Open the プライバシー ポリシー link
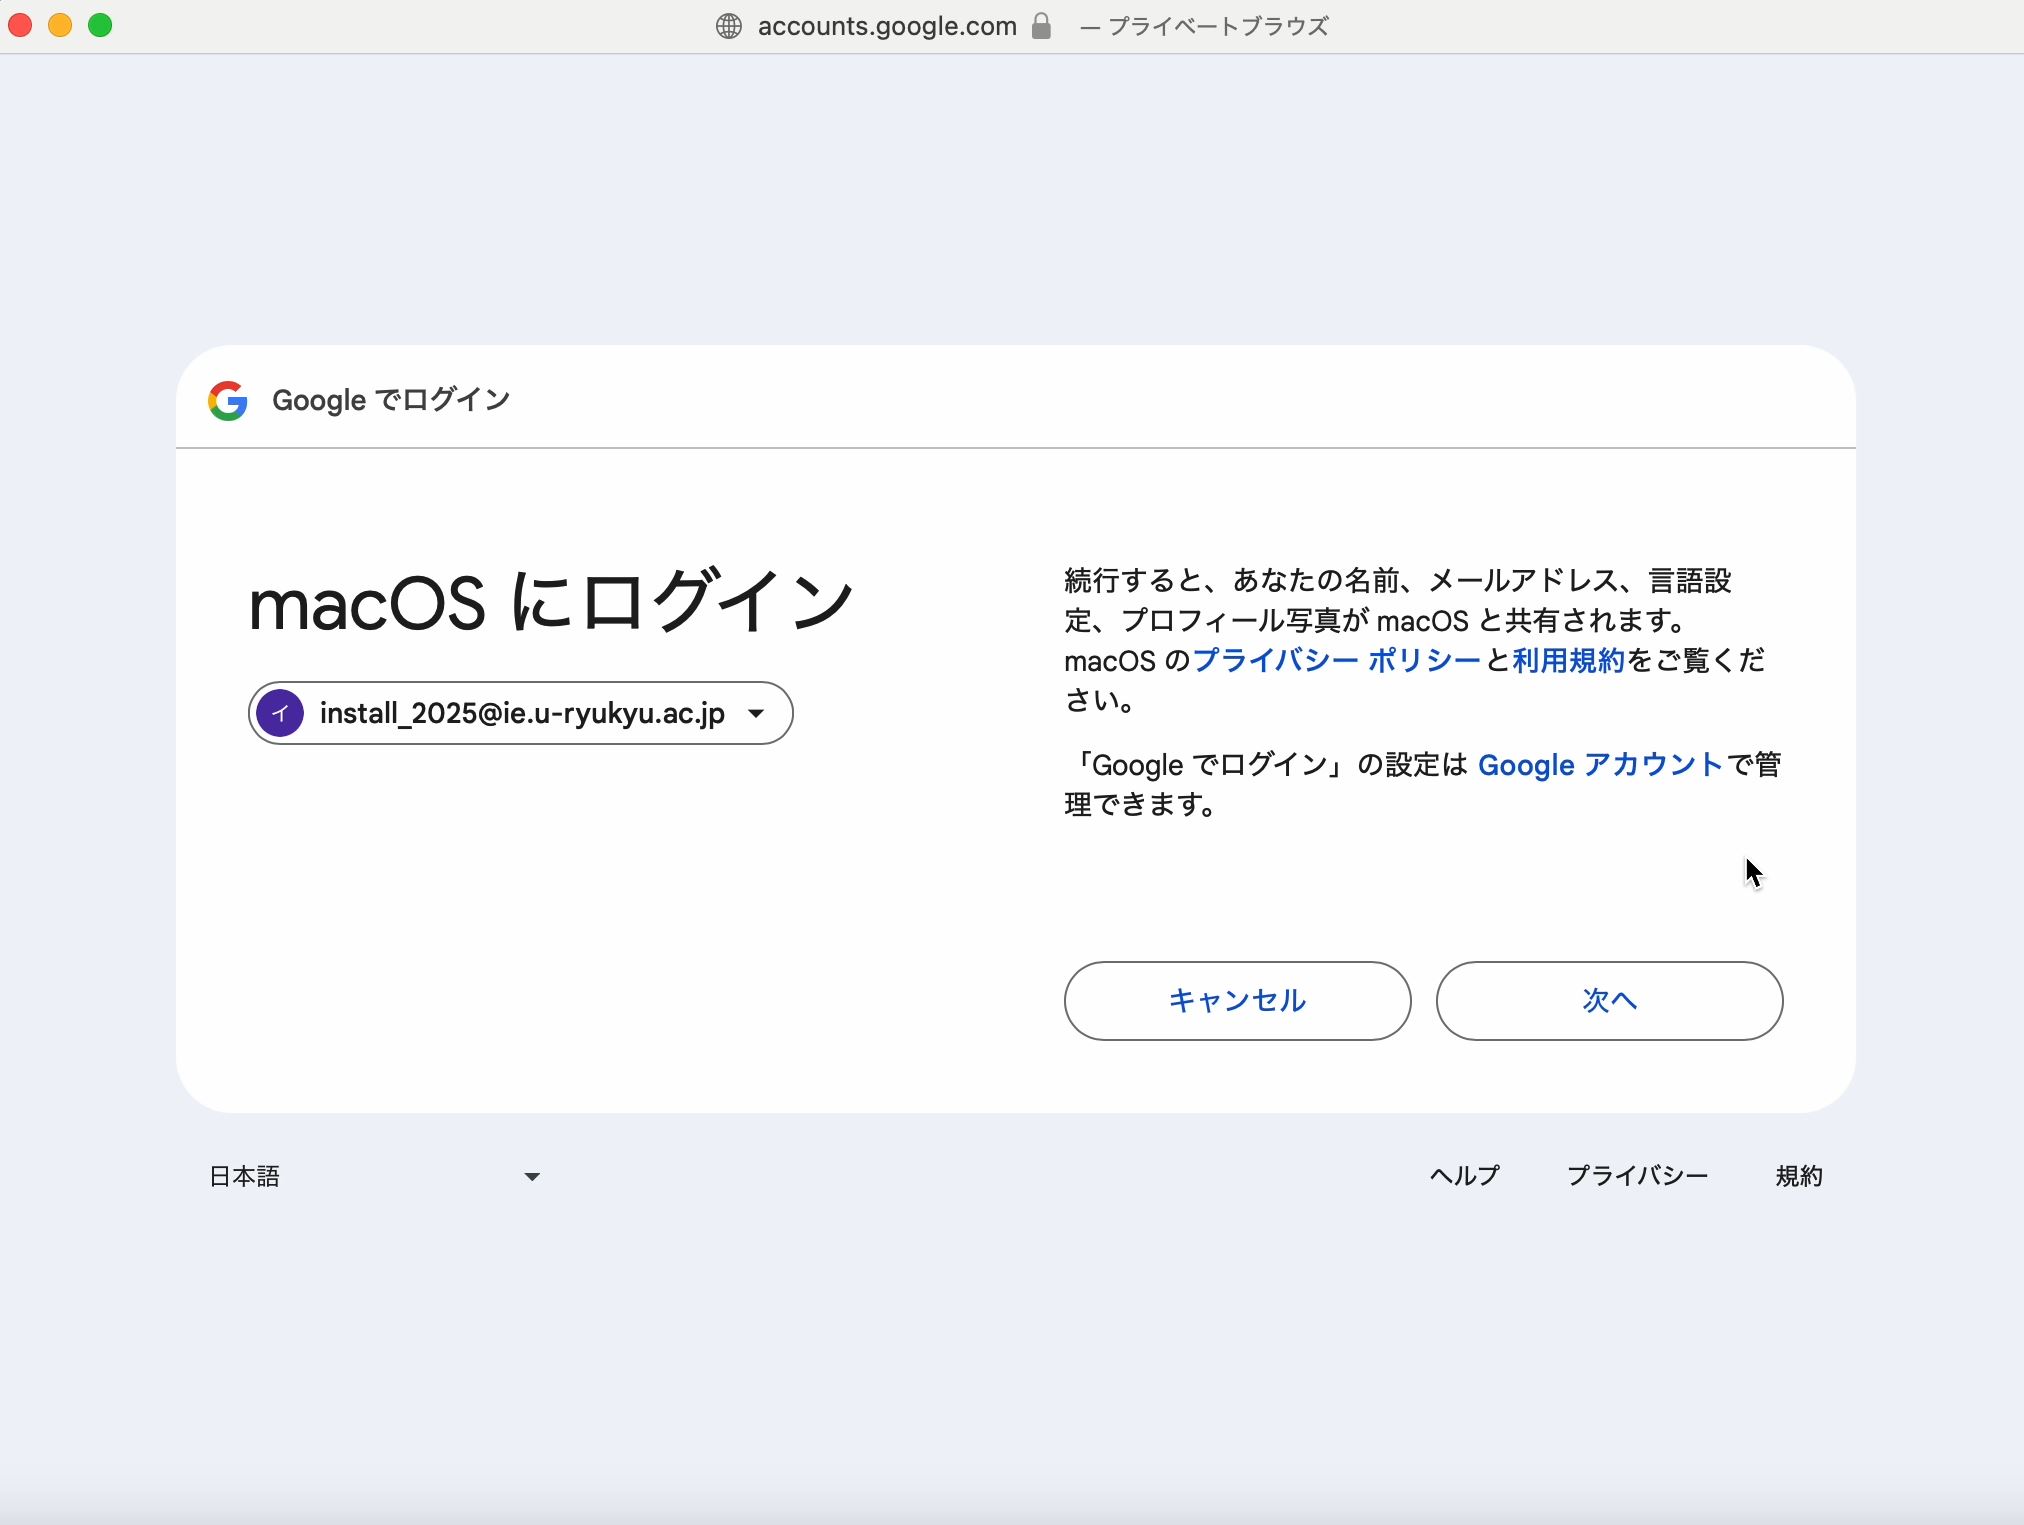This screenshot has height=1525, width=2024. 1337,661
